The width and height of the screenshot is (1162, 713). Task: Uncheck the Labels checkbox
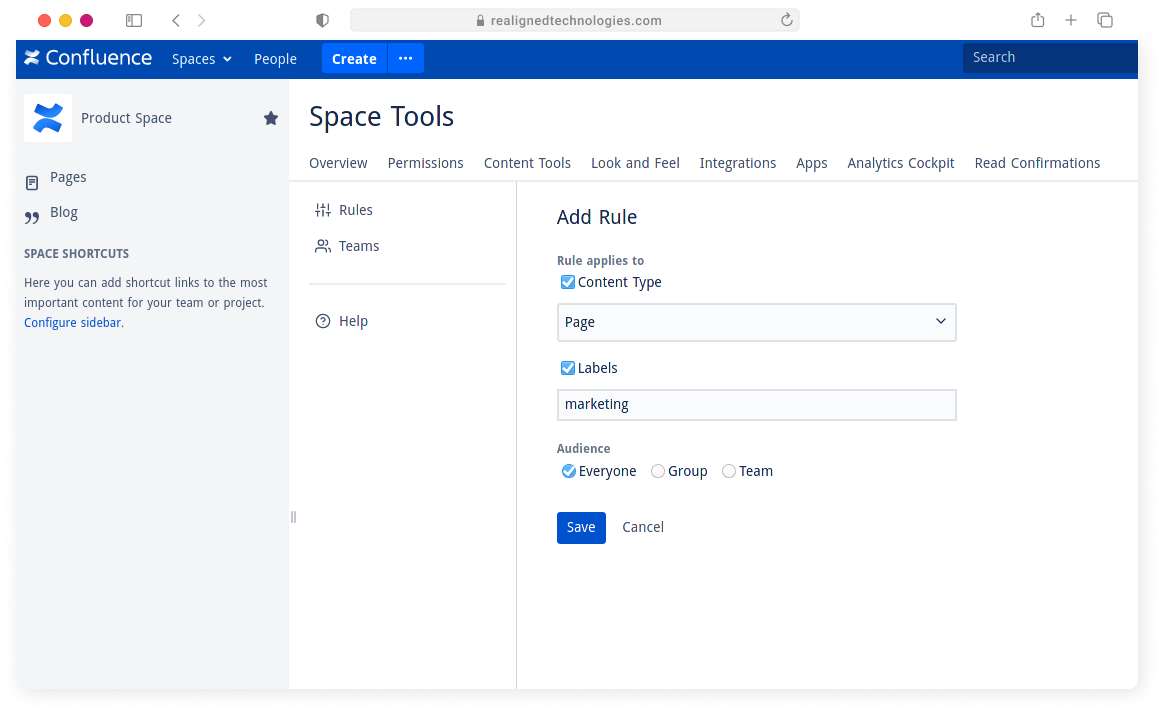coord(568,368)
